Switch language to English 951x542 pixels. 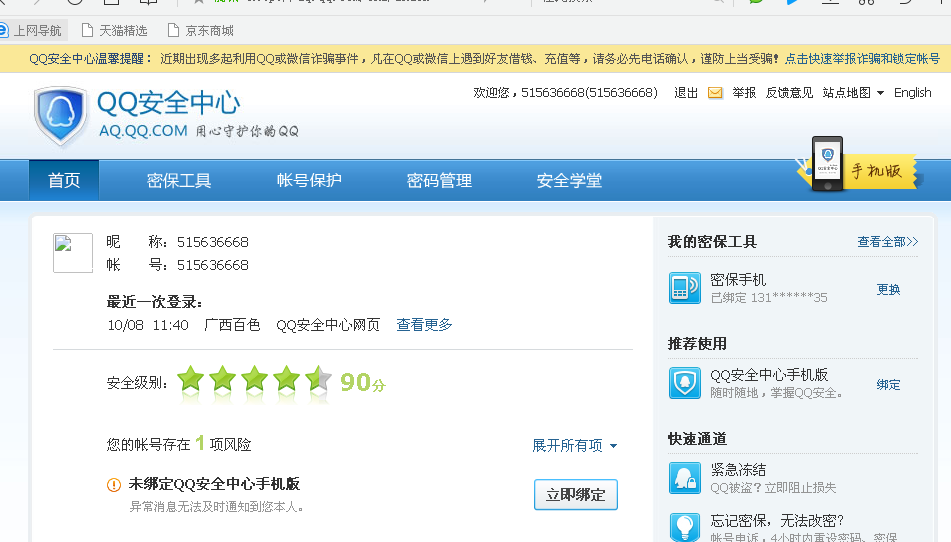[912, 93]
